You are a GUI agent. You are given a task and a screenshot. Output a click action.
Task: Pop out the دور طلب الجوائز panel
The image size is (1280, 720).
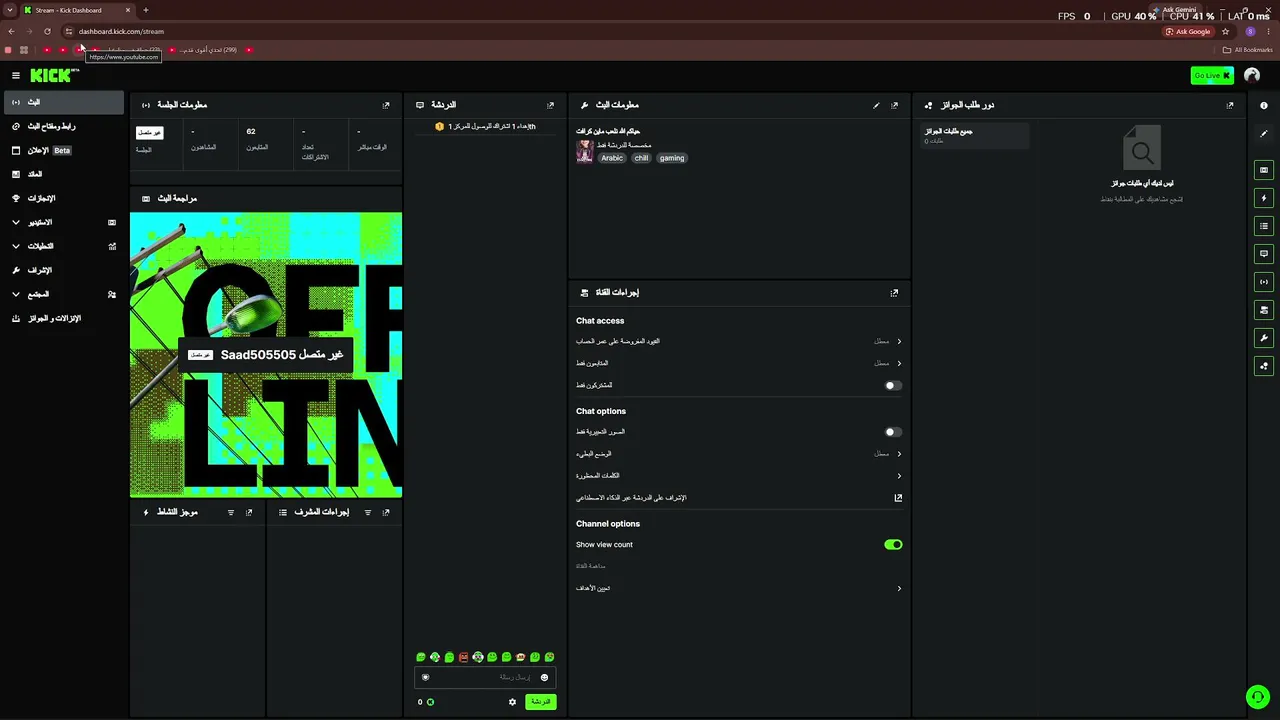pos(1230,105)
